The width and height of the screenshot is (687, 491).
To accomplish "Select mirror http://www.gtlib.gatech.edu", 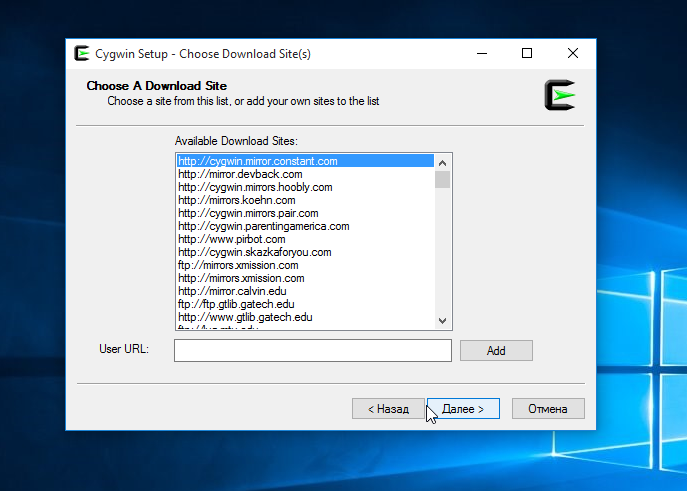I will [305, 317].
